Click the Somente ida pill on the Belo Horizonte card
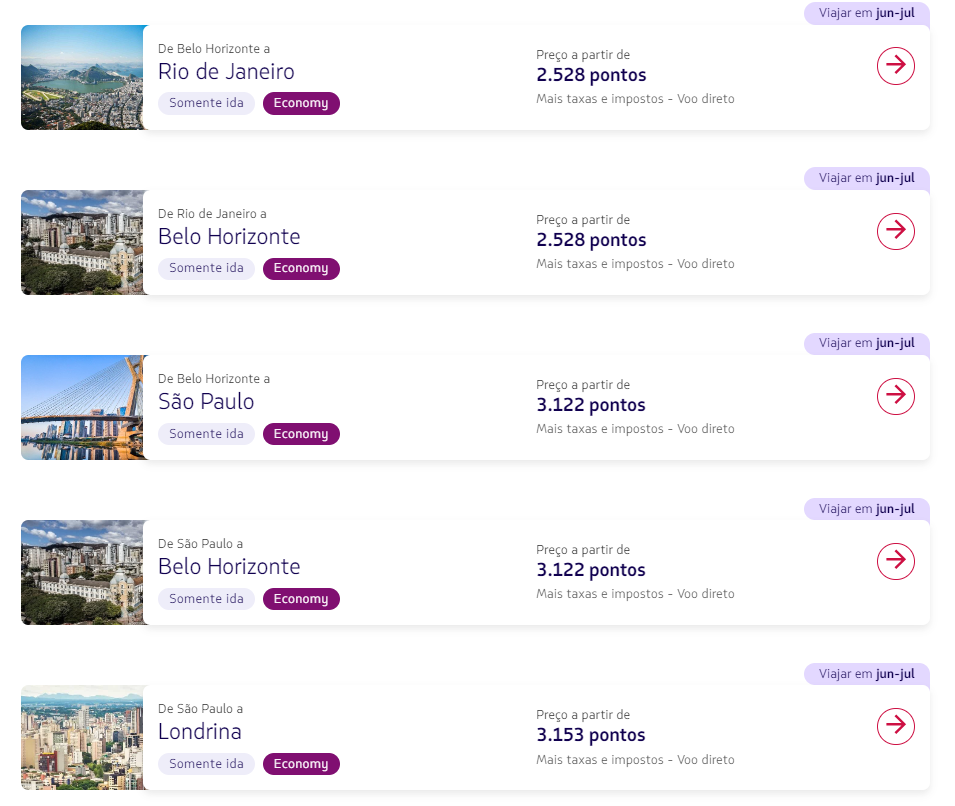The width and height of the screenshot is (955, 806). tap(206, 268)
